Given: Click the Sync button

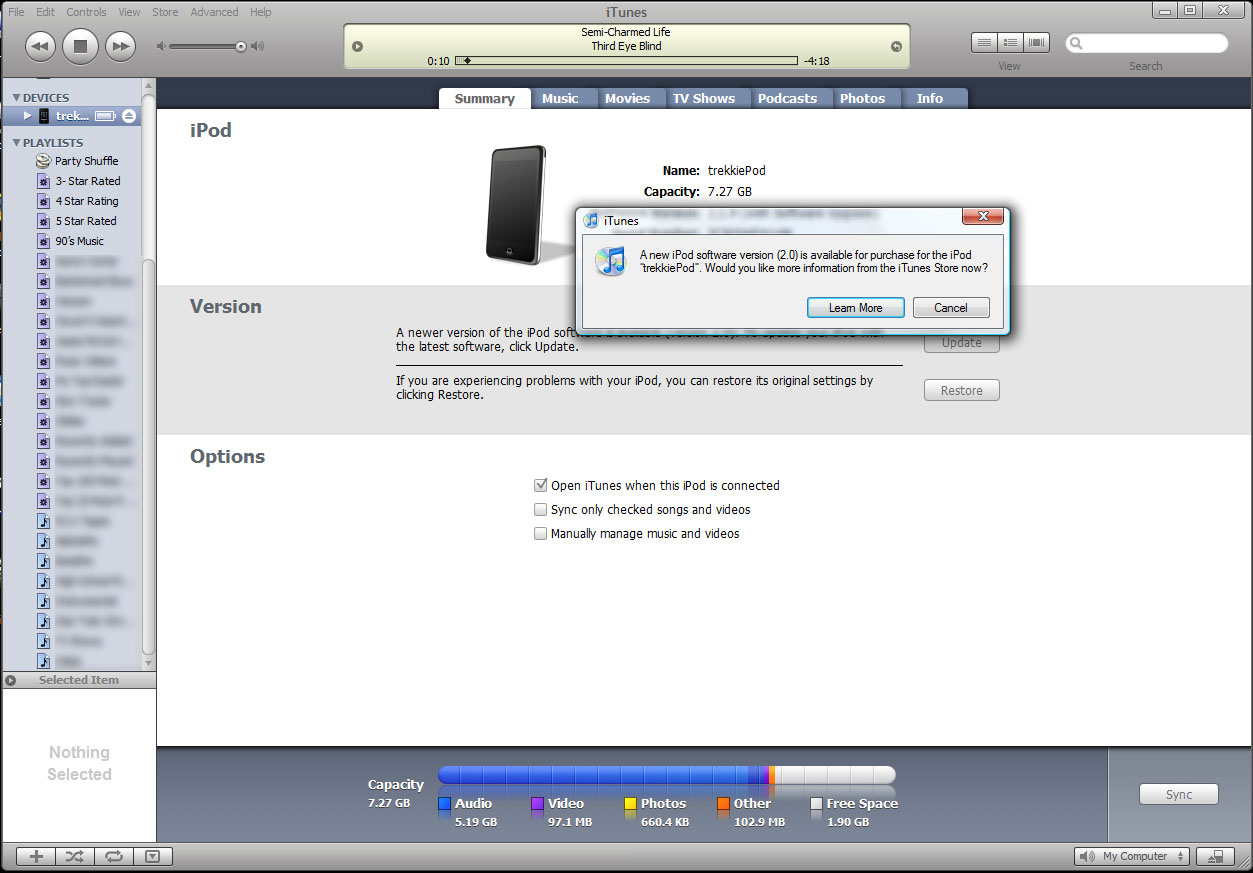Looking at the screenshot, I should [x=1179, y=795].
